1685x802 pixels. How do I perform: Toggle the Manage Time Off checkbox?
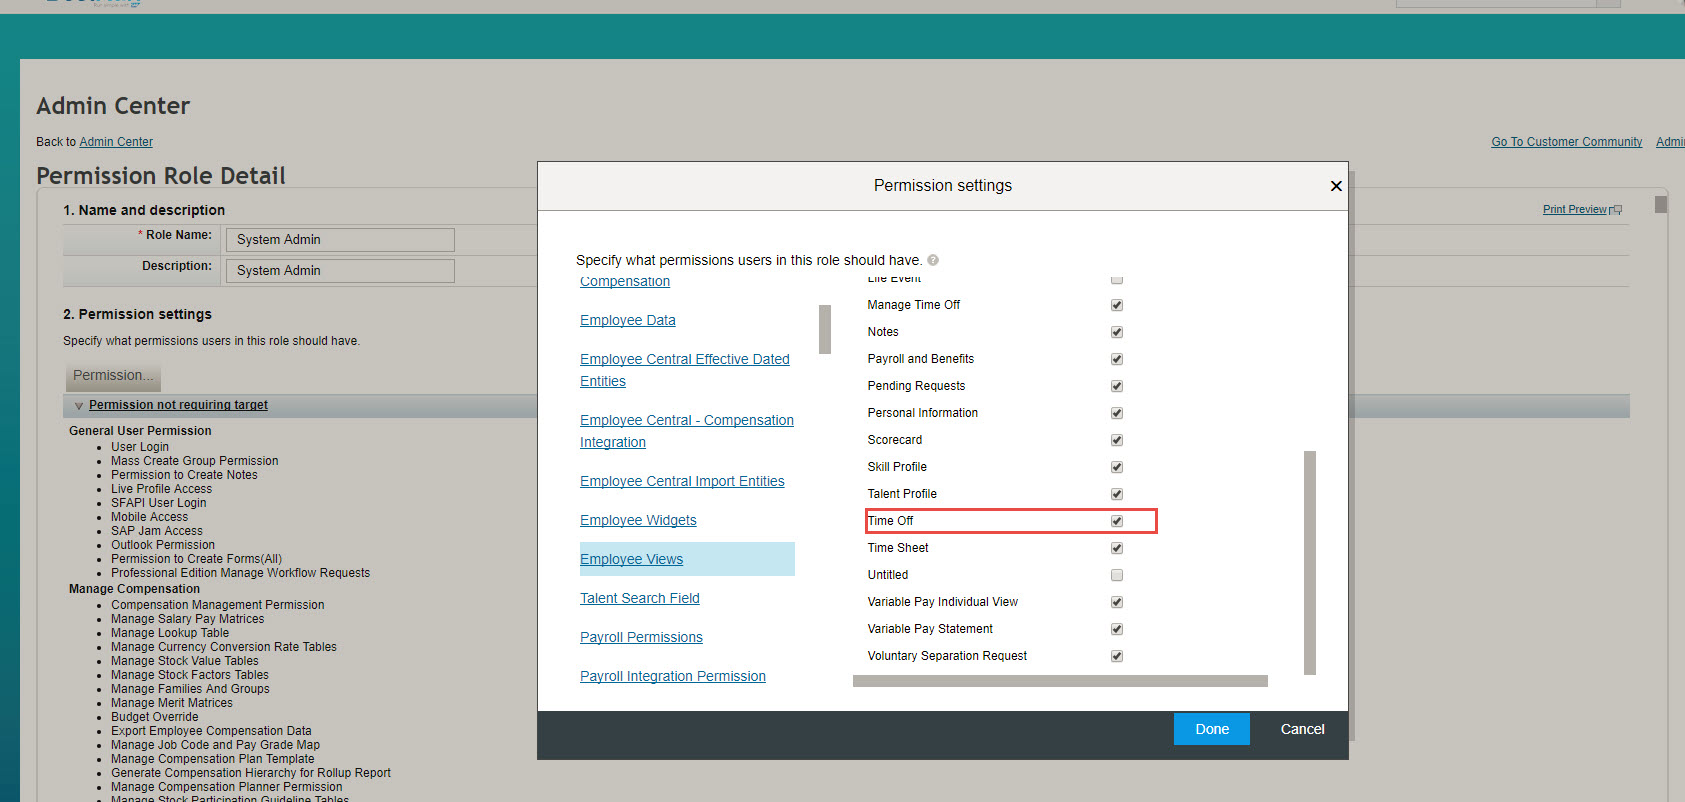tap(1117, 305)
